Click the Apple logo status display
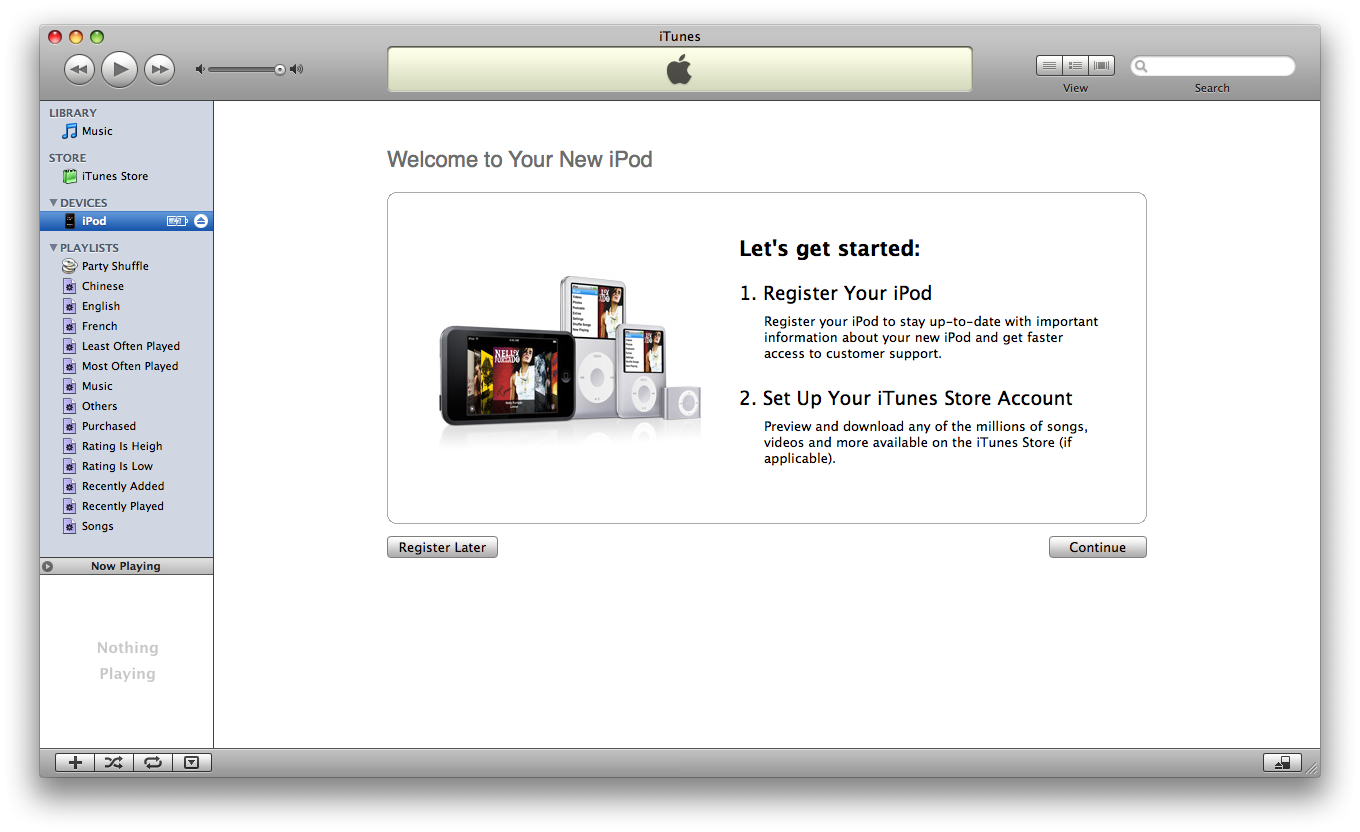This screenshot has width=1360, height=832. tap(680, 69)
